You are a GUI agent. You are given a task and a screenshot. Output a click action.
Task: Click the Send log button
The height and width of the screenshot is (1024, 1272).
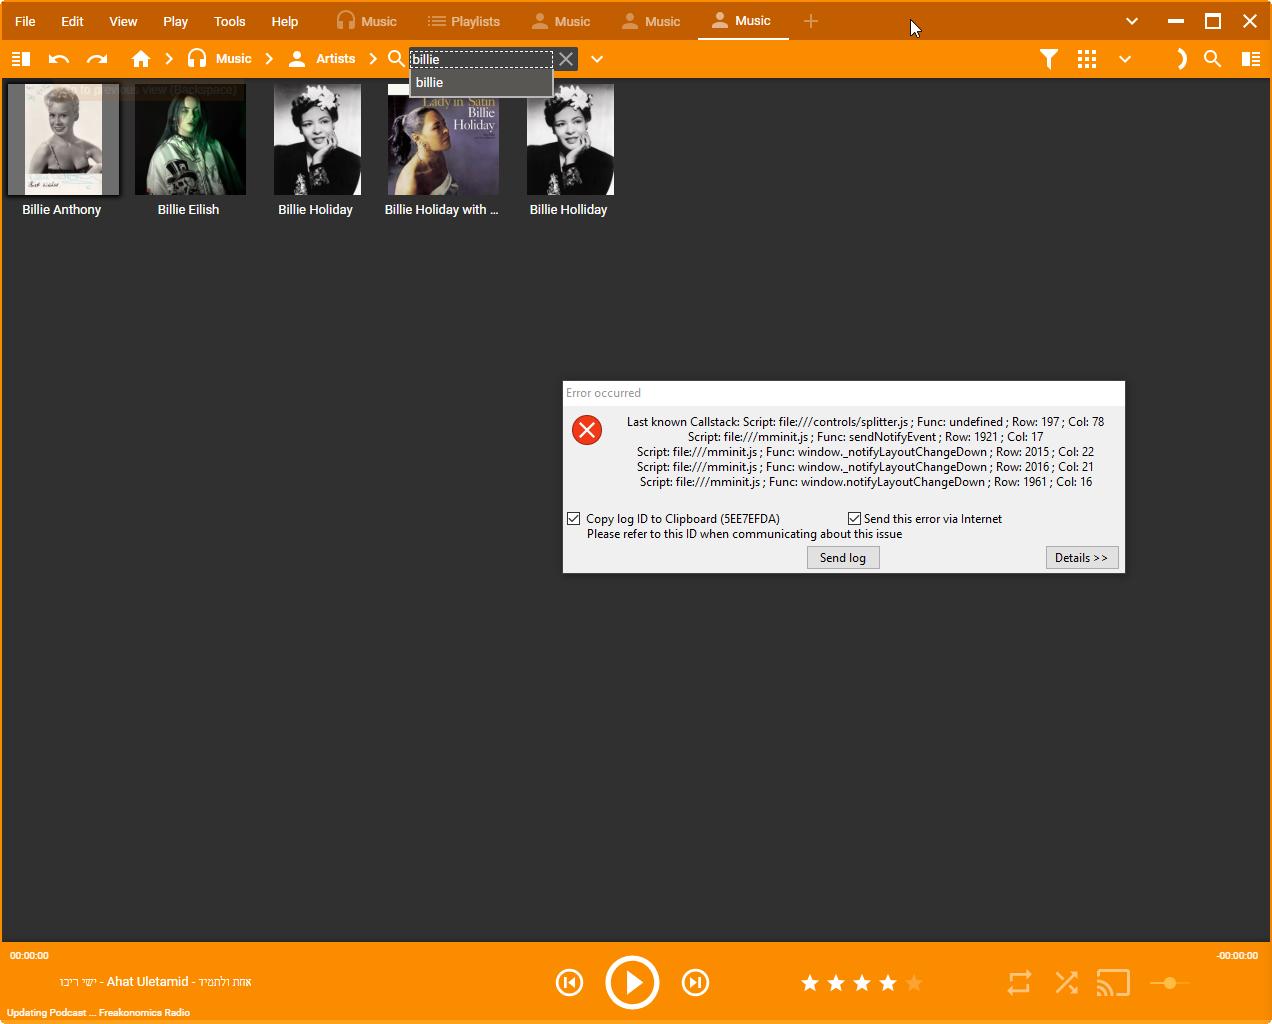click(843, 558)
